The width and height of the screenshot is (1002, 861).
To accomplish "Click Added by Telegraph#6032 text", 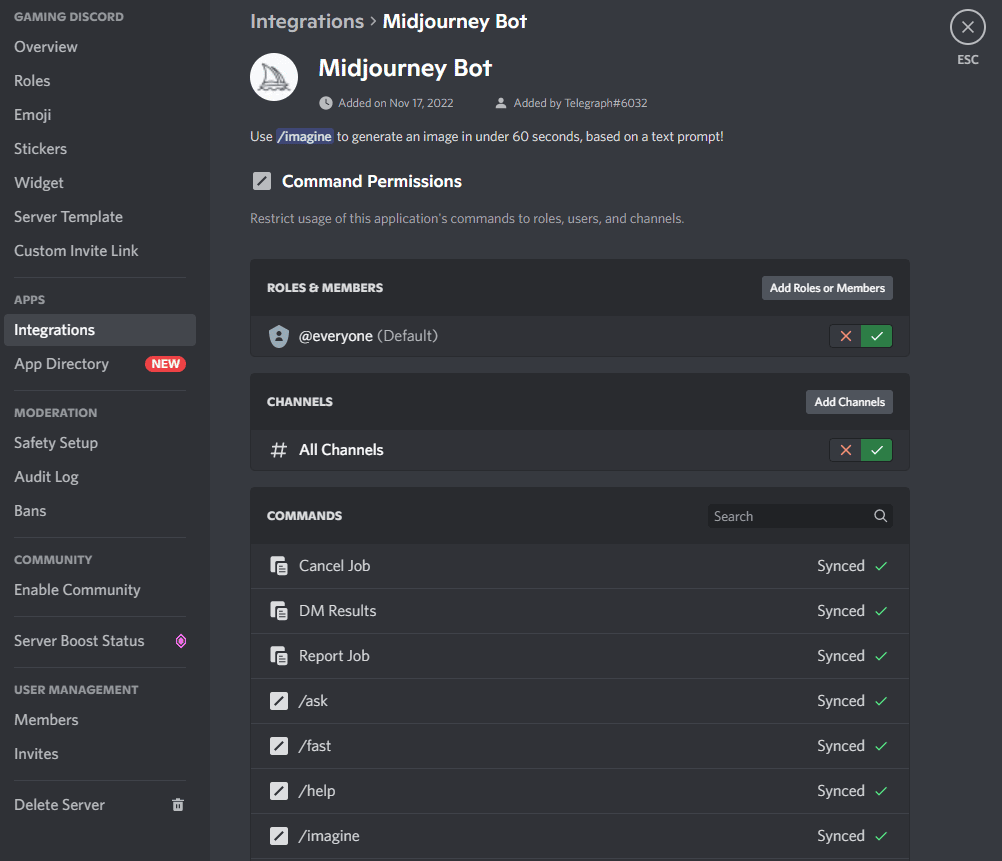I will pyautogui.click(x=580, y=103).
